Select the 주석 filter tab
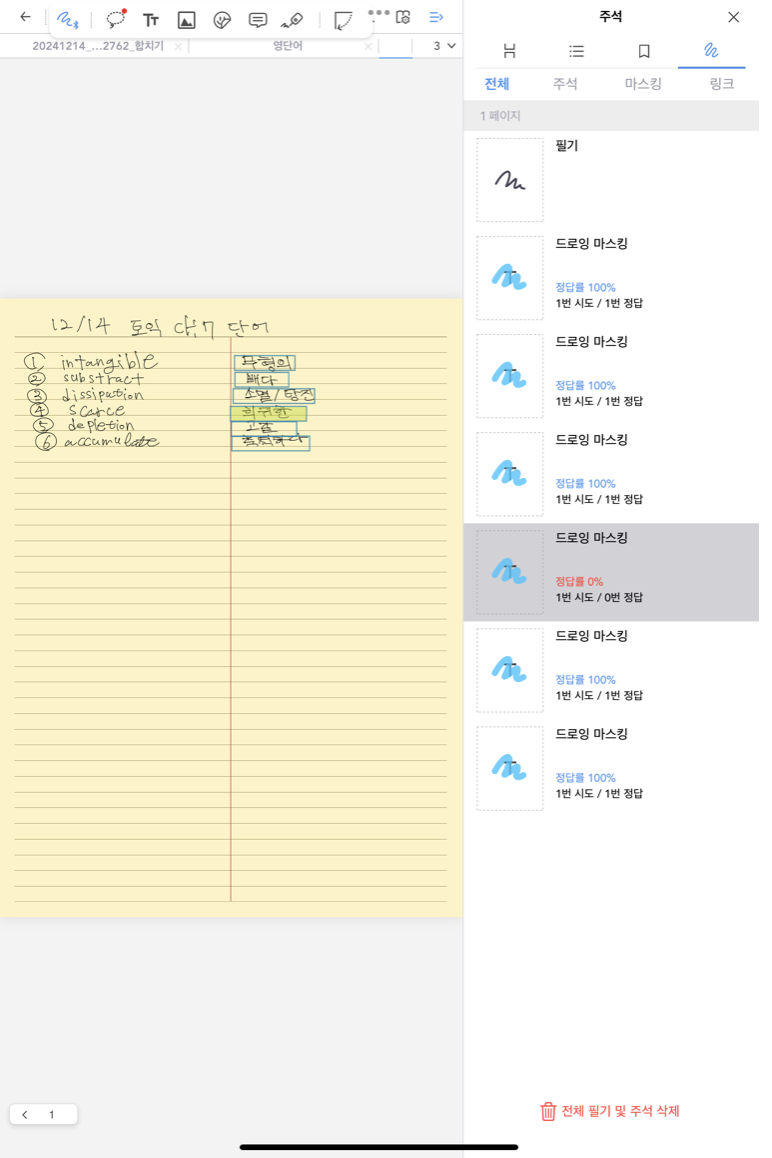Viewport: 772px width, 1158px height. pos(565,84)
